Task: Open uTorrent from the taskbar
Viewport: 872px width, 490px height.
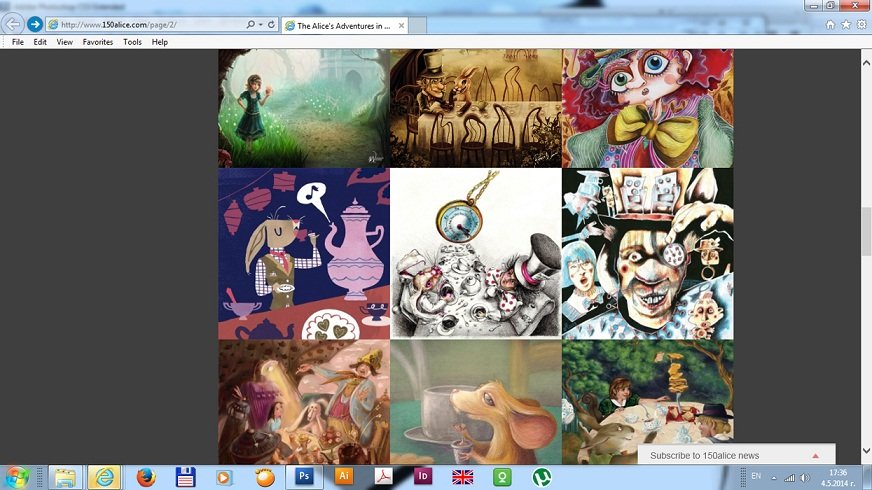Action: [542, 477]
